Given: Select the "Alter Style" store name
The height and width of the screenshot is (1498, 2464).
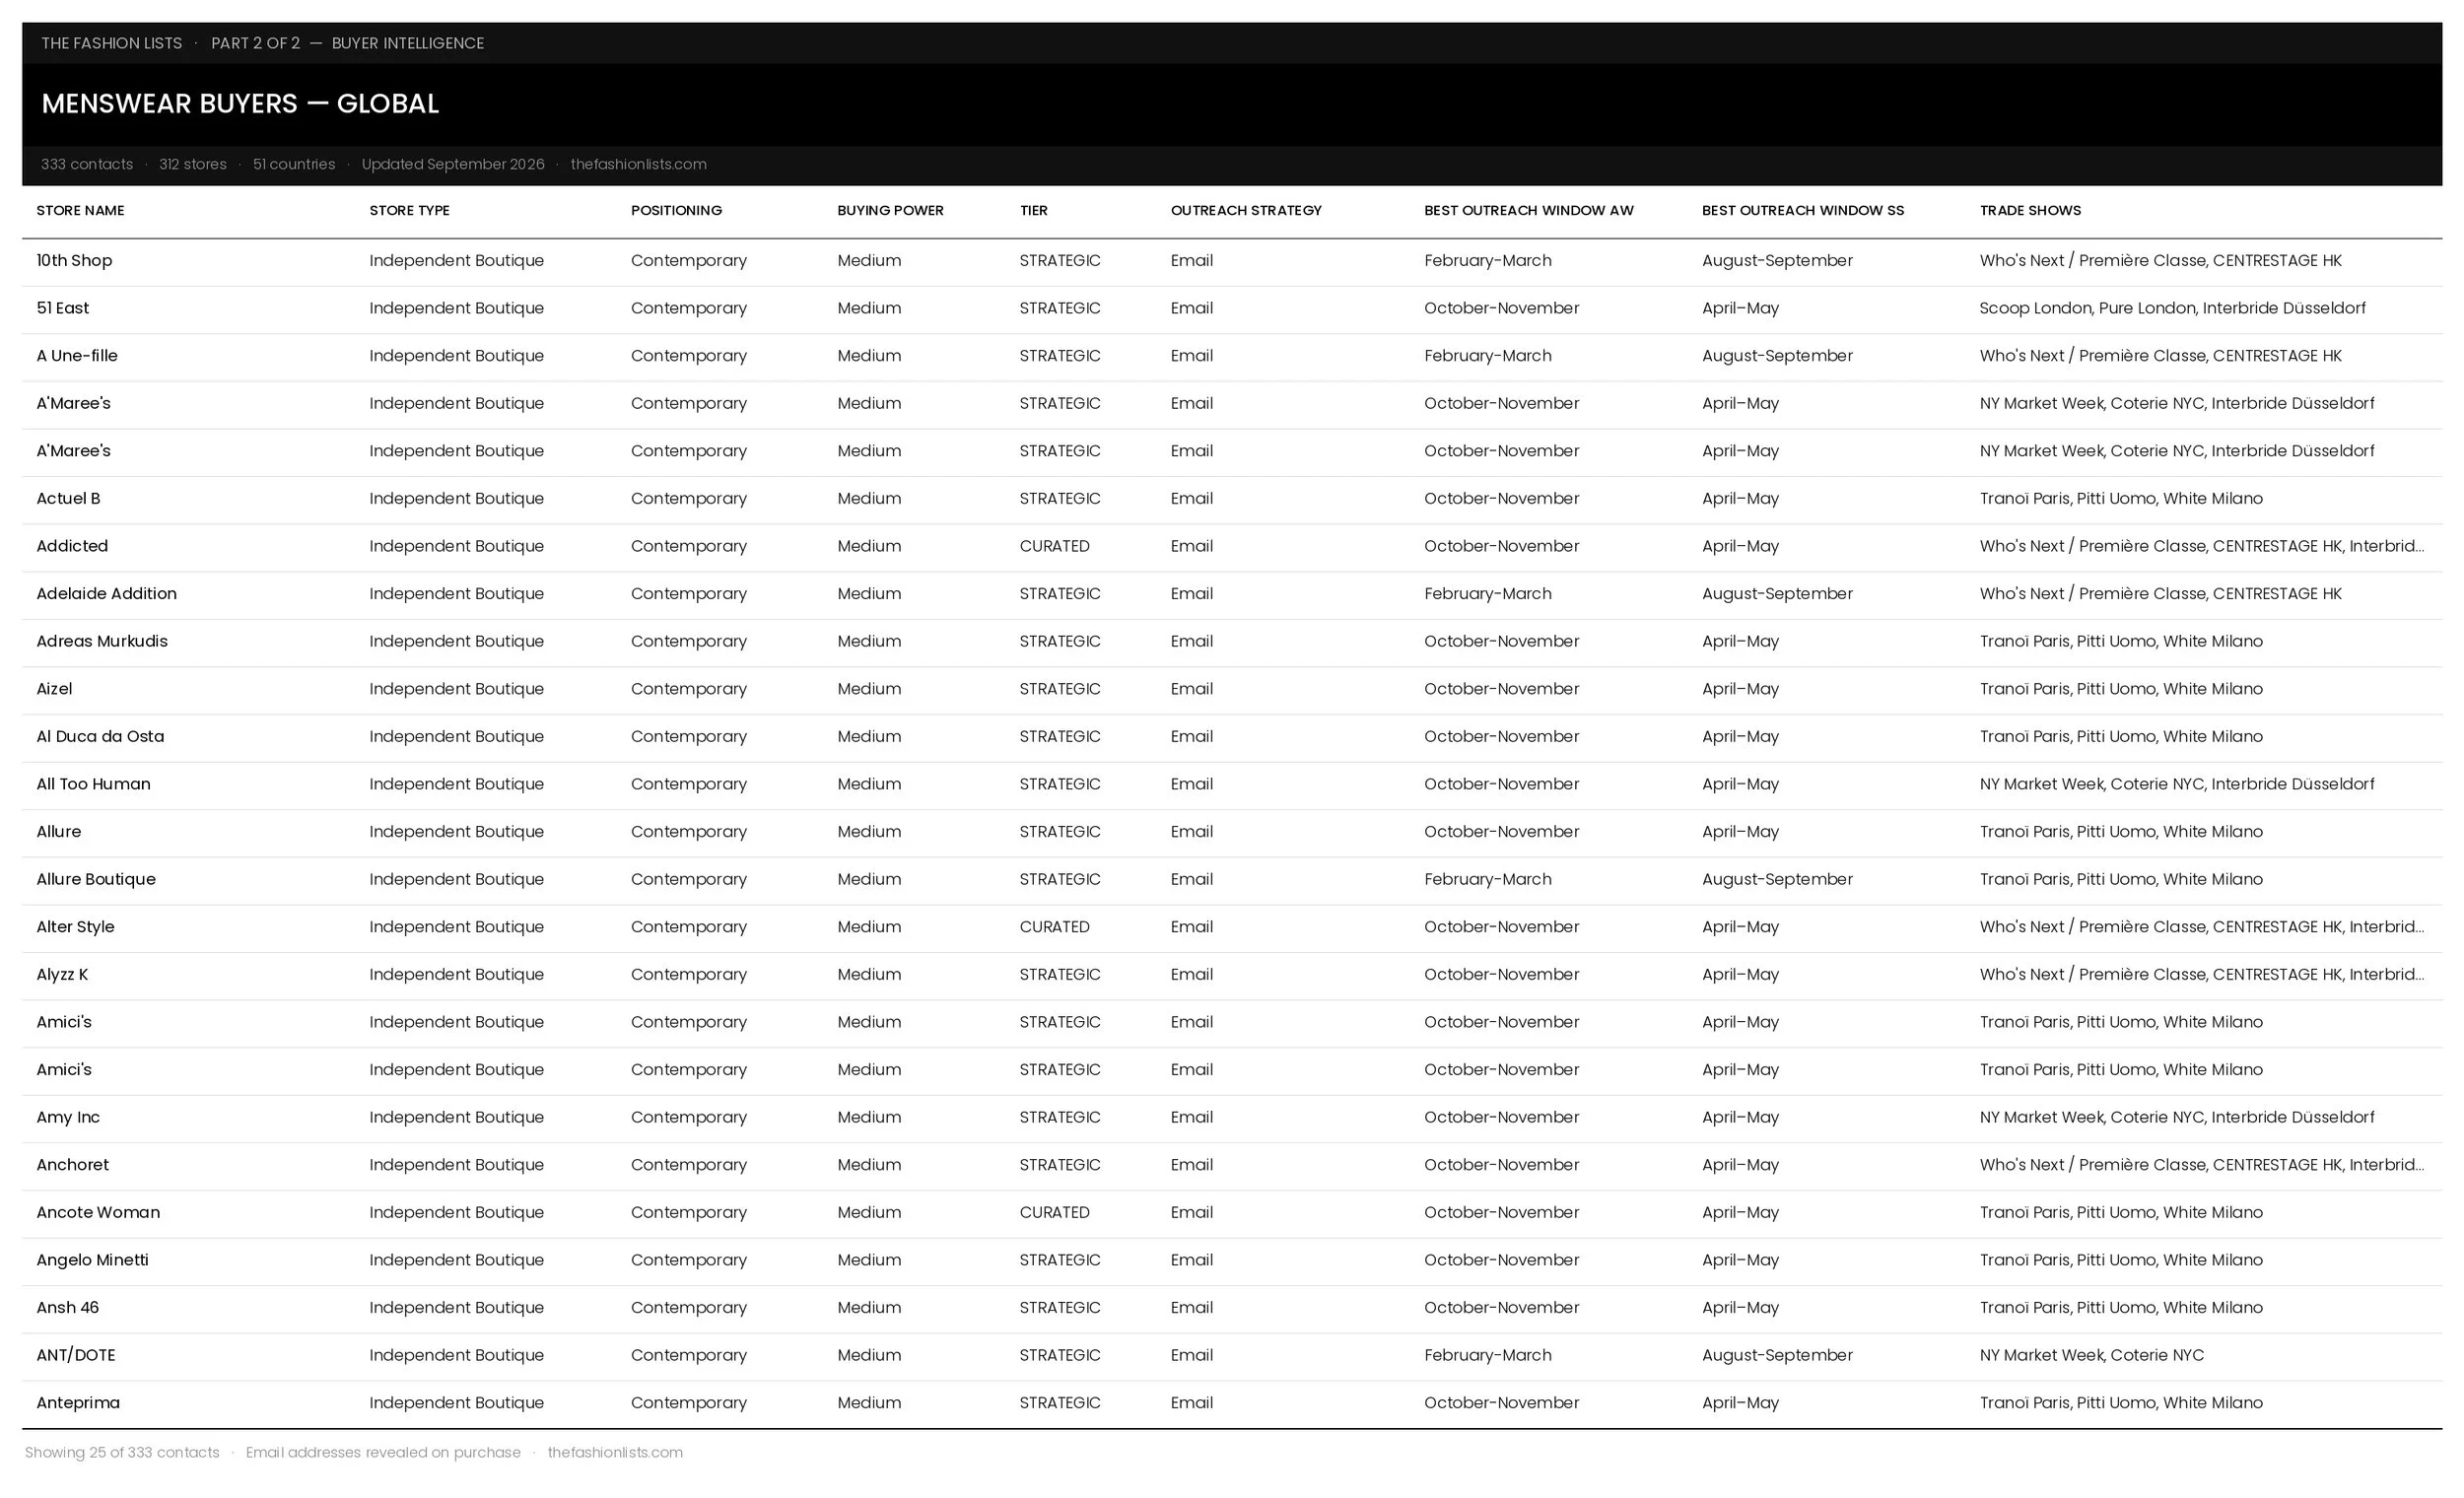Looking at the screenshot, I should click(x=75, y=926).
